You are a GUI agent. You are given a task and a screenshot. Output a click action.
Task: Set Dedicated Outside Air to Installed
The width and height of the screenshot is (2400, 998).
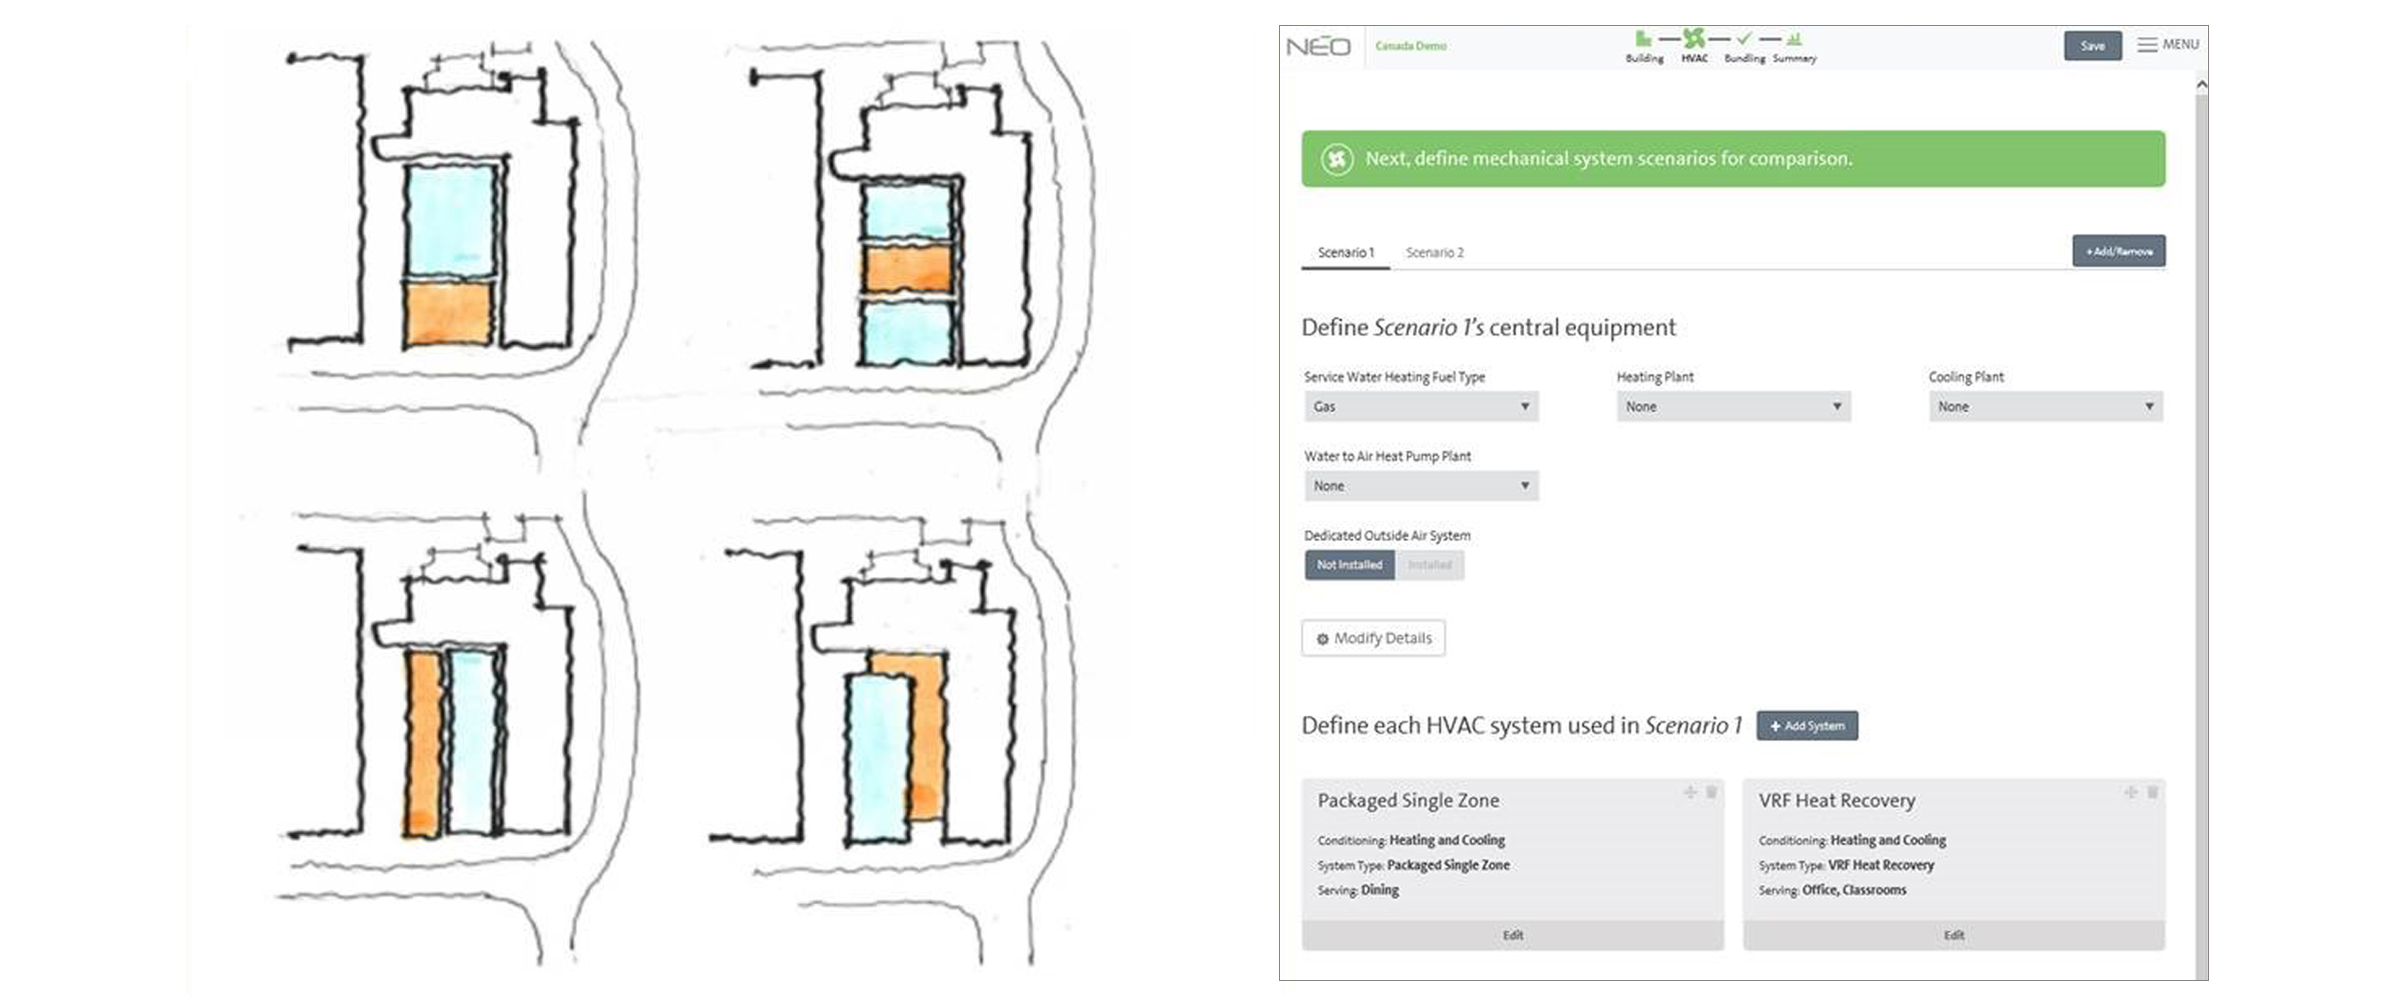tap(1429, 565)
